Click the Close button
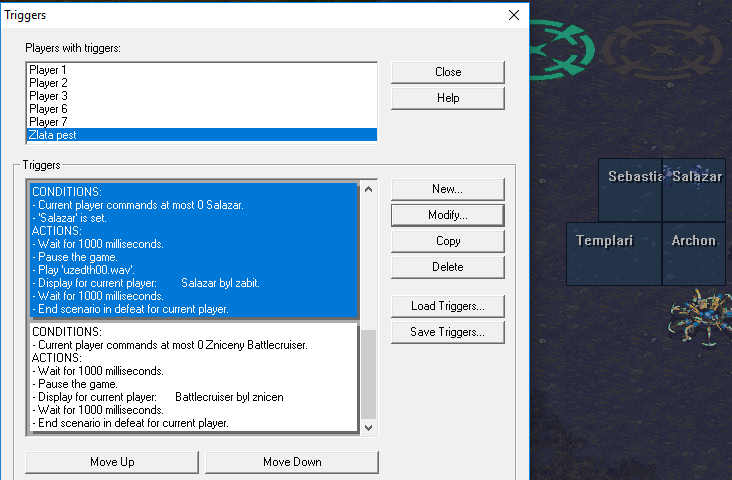The height and width of the screenshot is (480, 732). point(448,72)
